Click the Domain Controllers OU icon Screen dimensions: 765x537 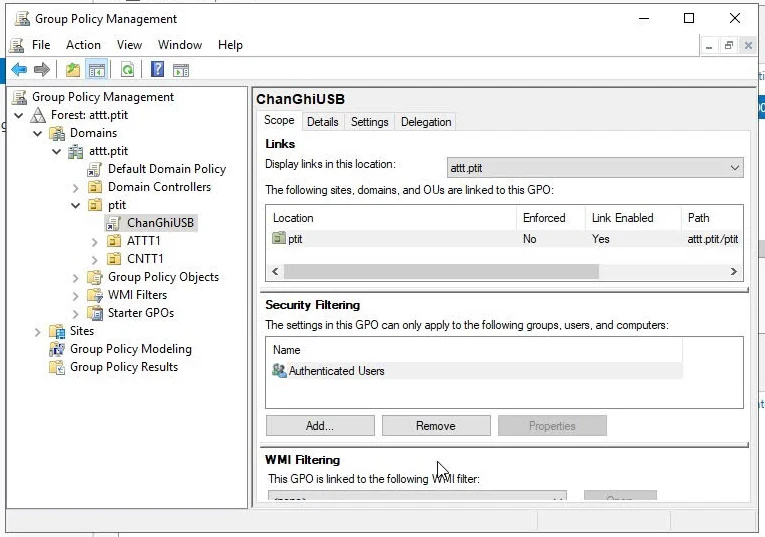tap(95, 187)
